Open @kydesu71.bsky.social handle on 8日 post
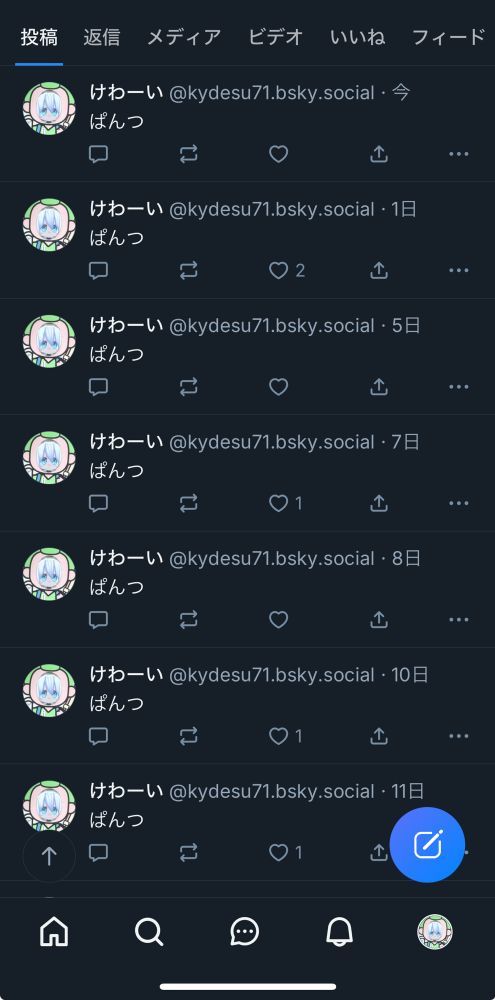The image size is (495, 1000). (271, 559)
